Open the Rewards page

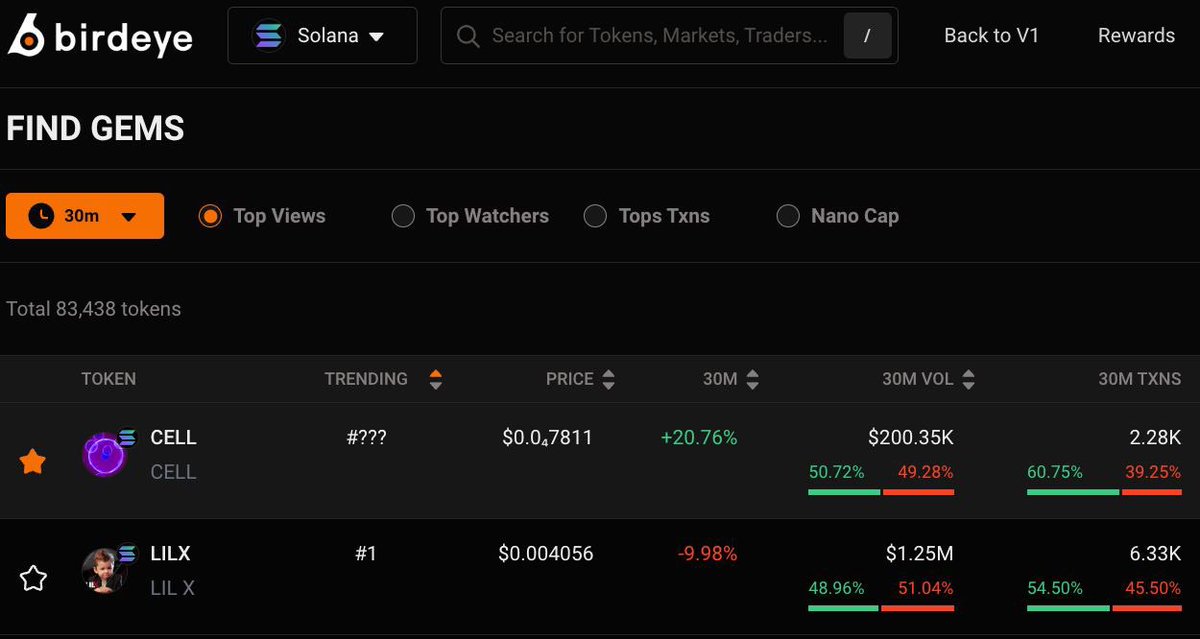pyautogui.click(x=1136, y=36)
